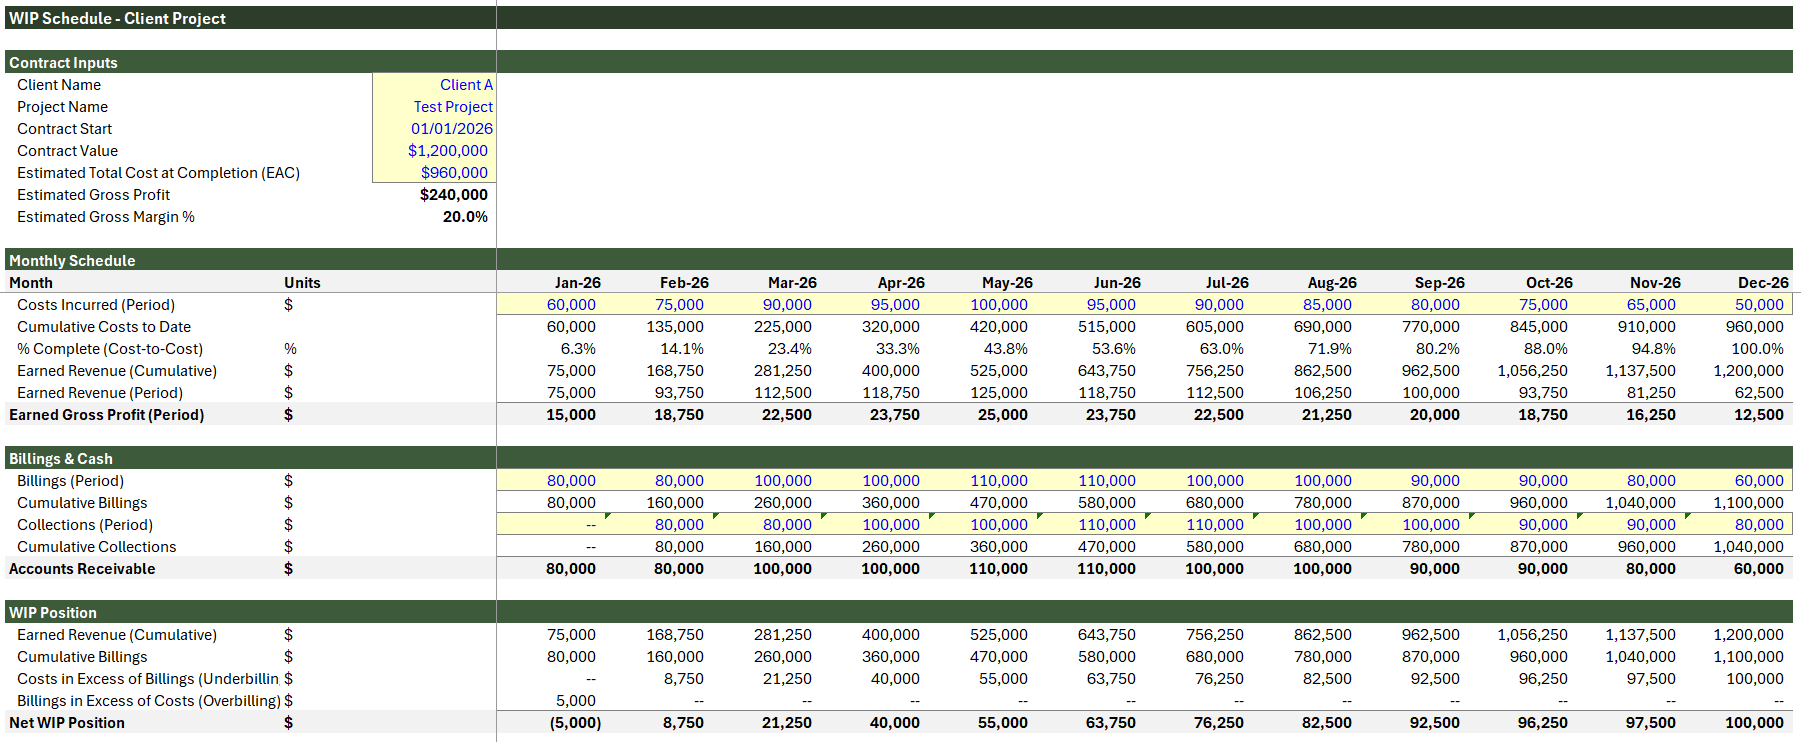Select the "Collections (Period)" row label
The height and width of the screenshot is (742, 1801).
click(85, 525)
